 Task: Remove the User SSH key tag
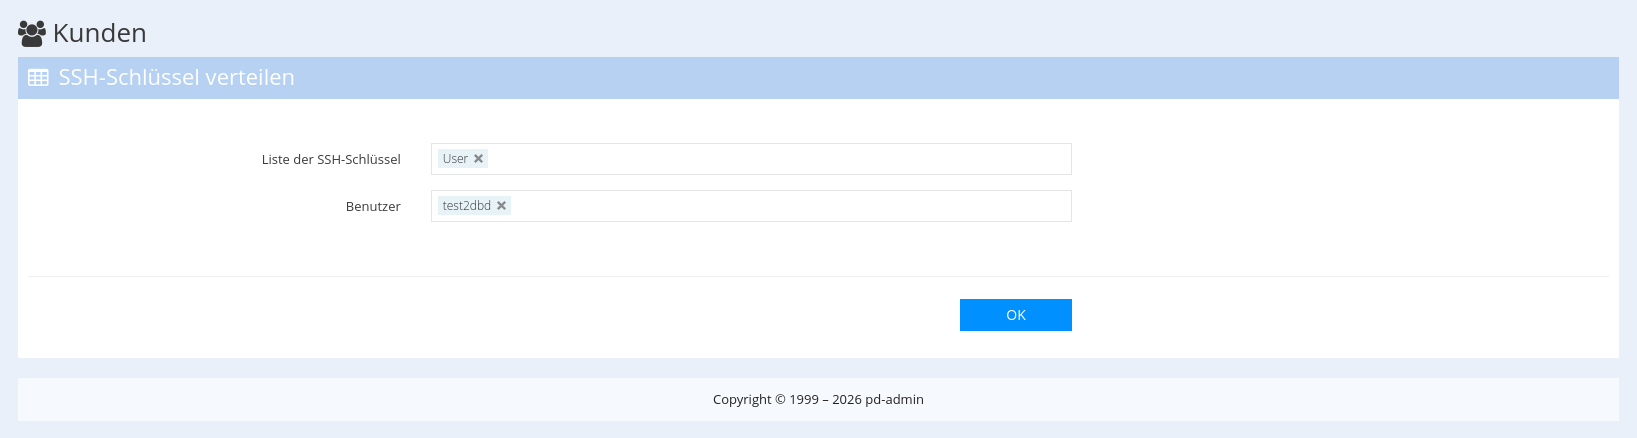click(479, 159)
